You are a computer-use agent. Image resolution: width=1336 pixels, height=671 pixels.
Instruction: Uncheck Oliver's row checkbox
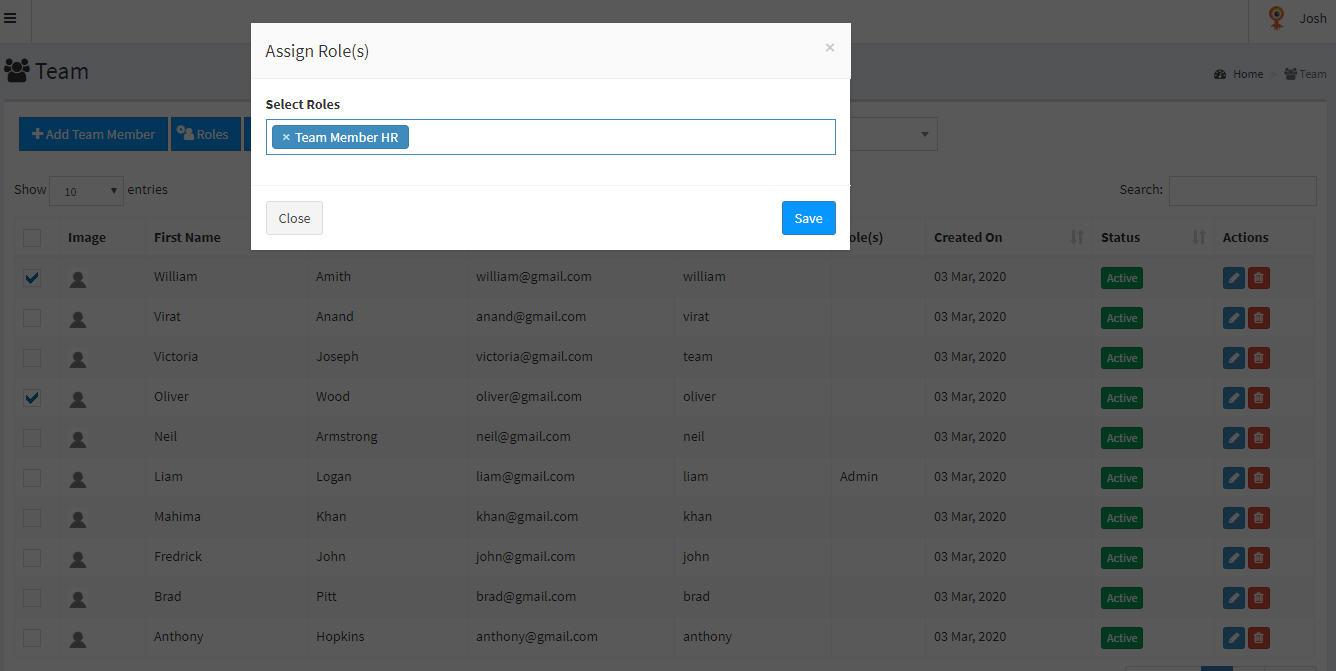coord(32,397)
